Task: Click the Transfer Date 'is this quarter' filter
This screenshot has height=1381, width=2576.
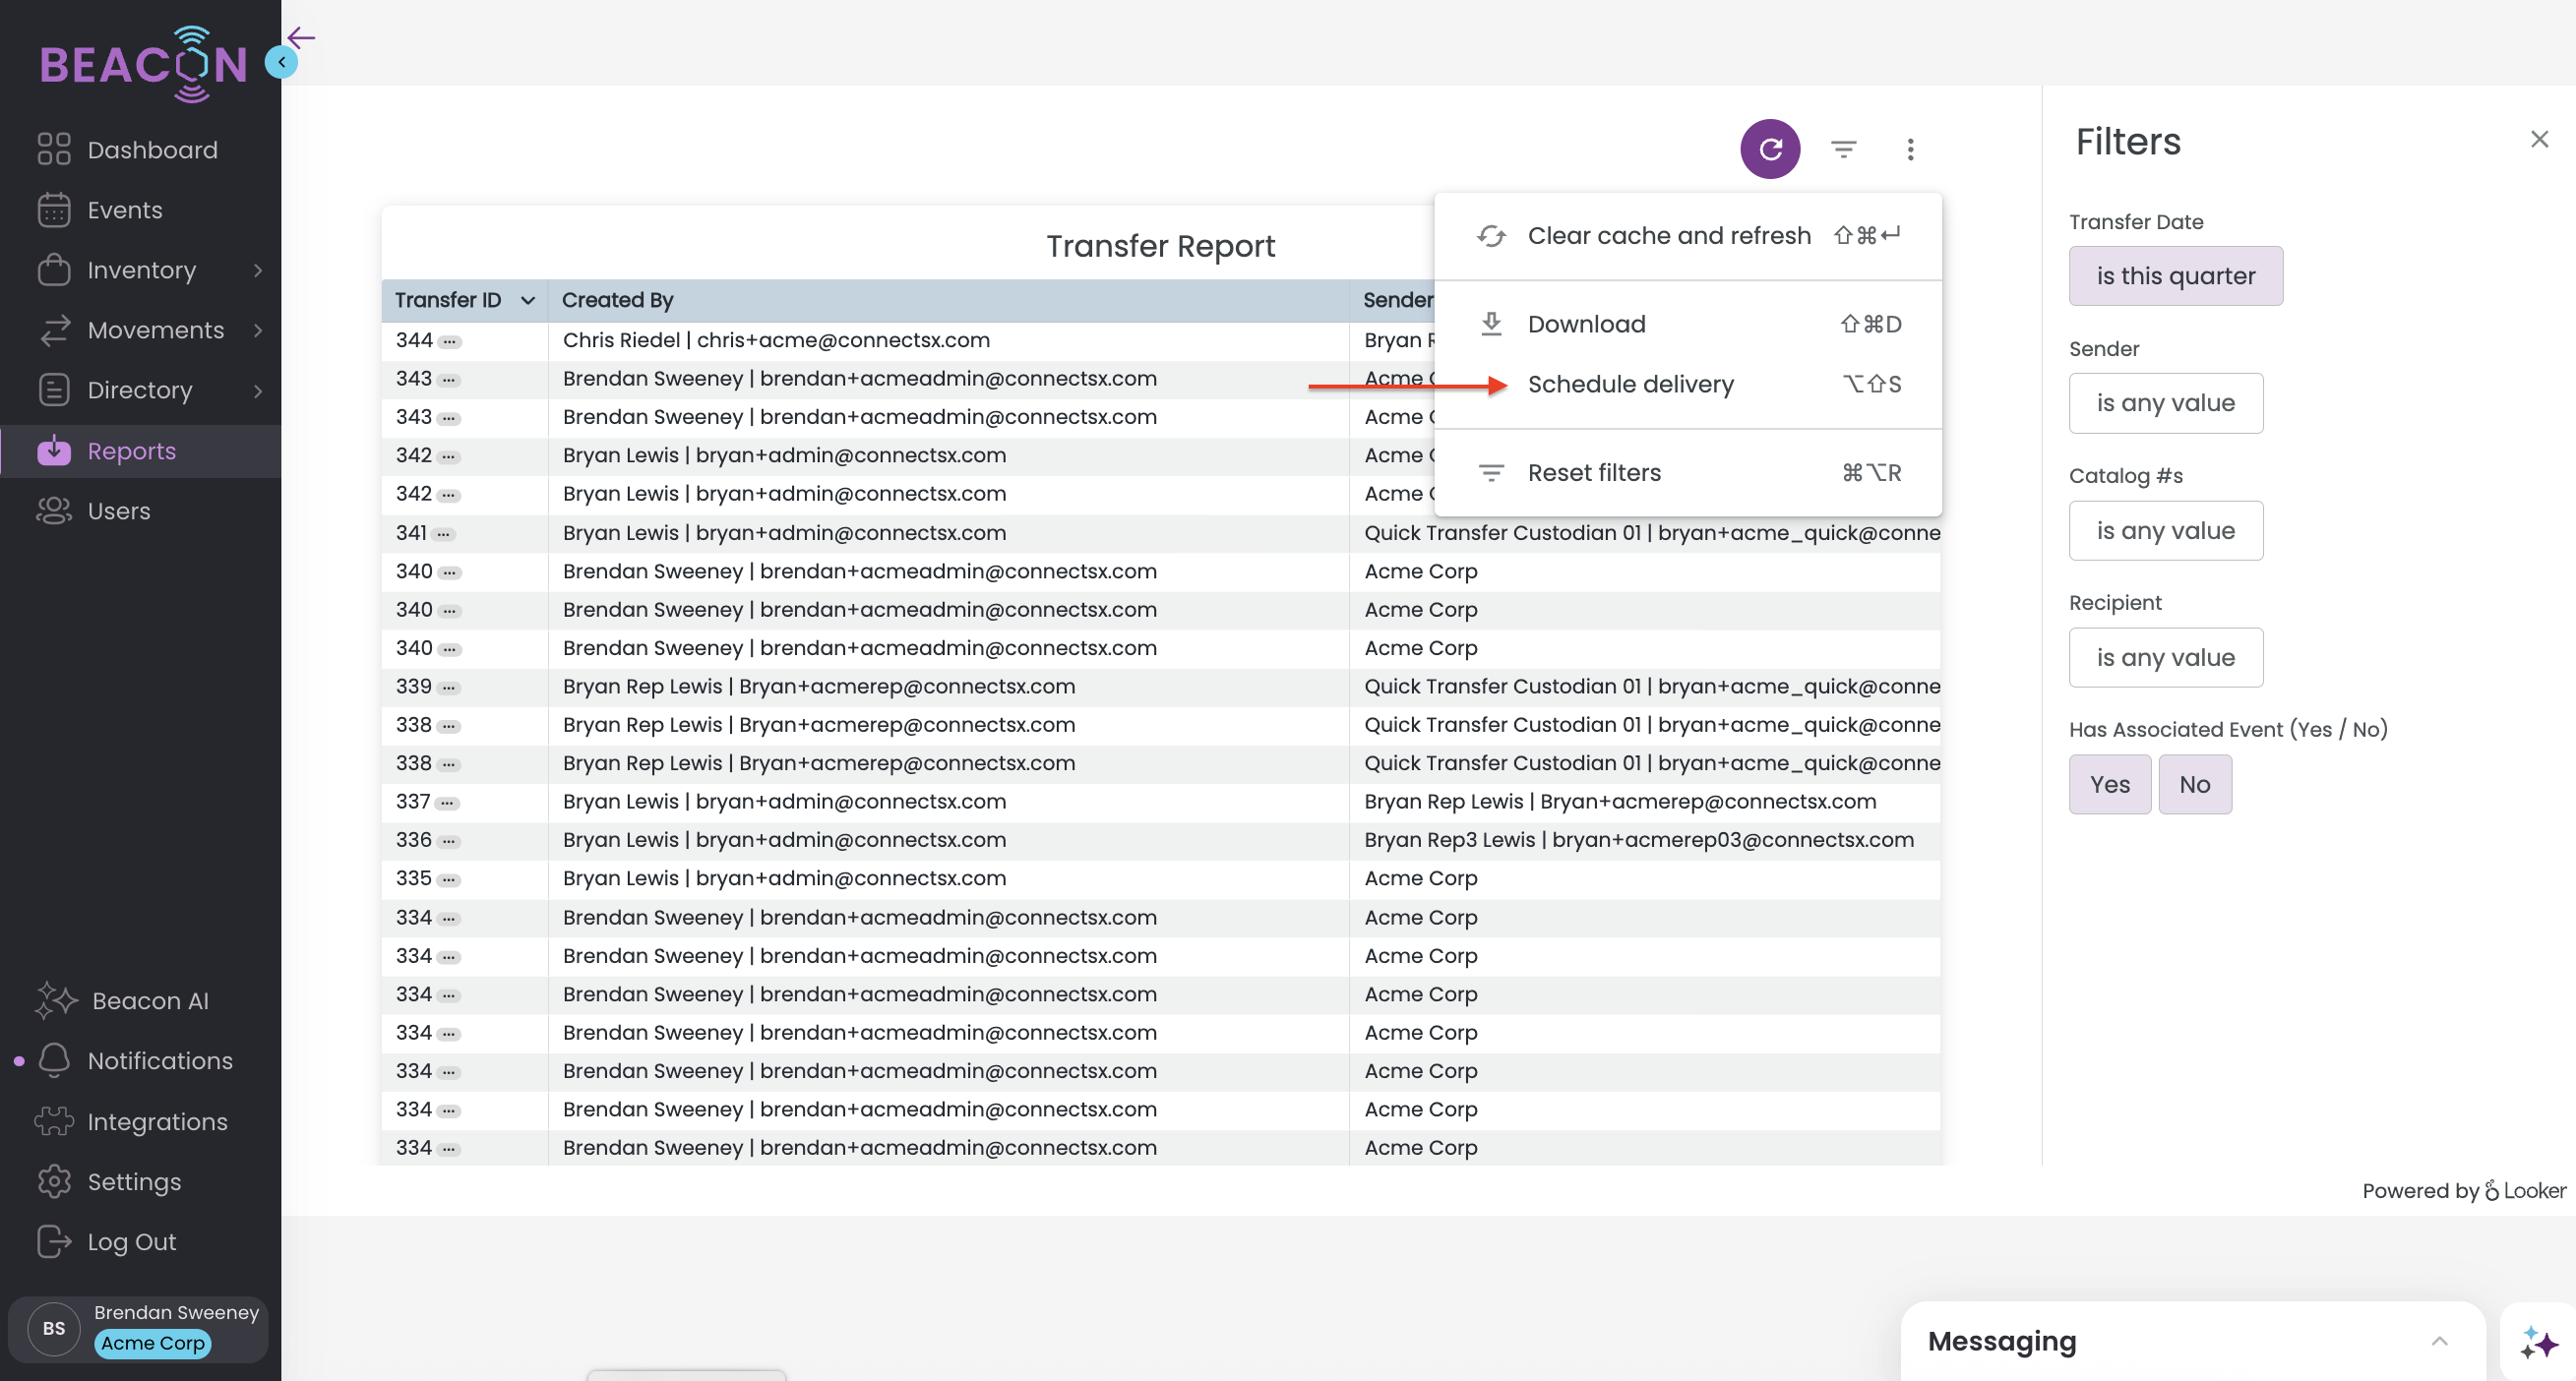Action: (2175, 276)
